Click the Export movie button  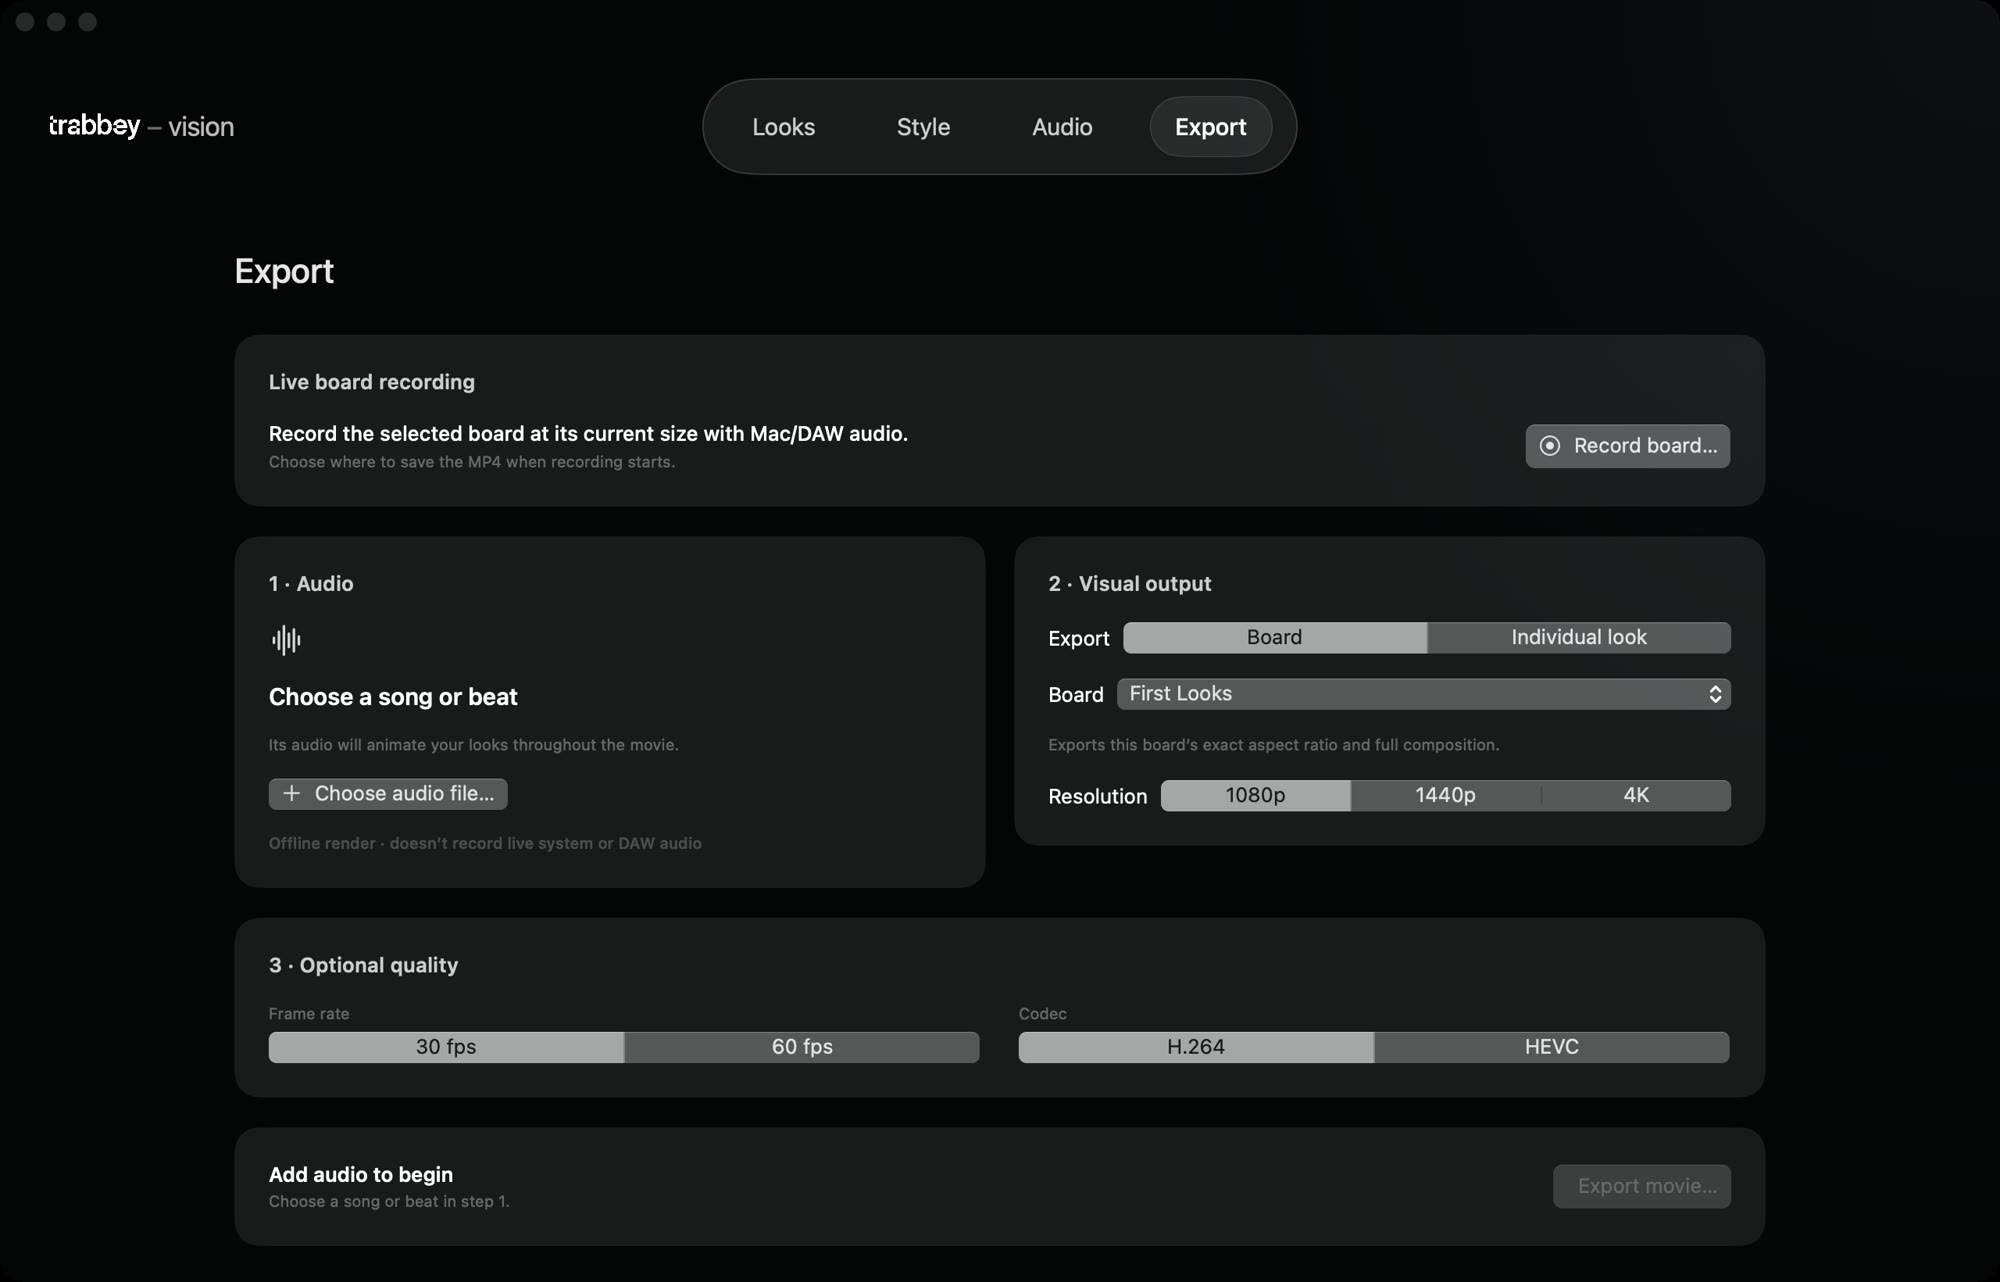click(x=1641, y=1186)
